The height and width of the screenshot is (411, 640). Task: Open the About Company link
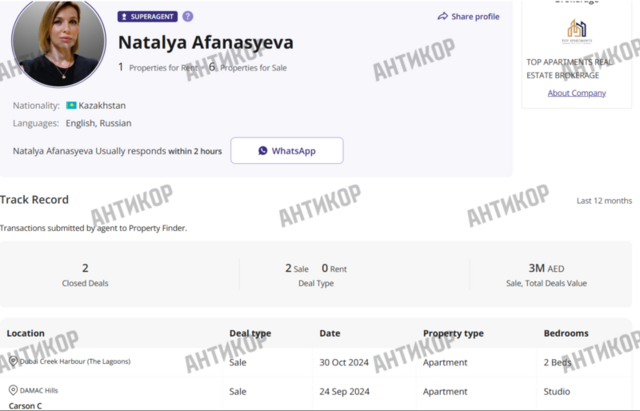click(x=577, y=93)
